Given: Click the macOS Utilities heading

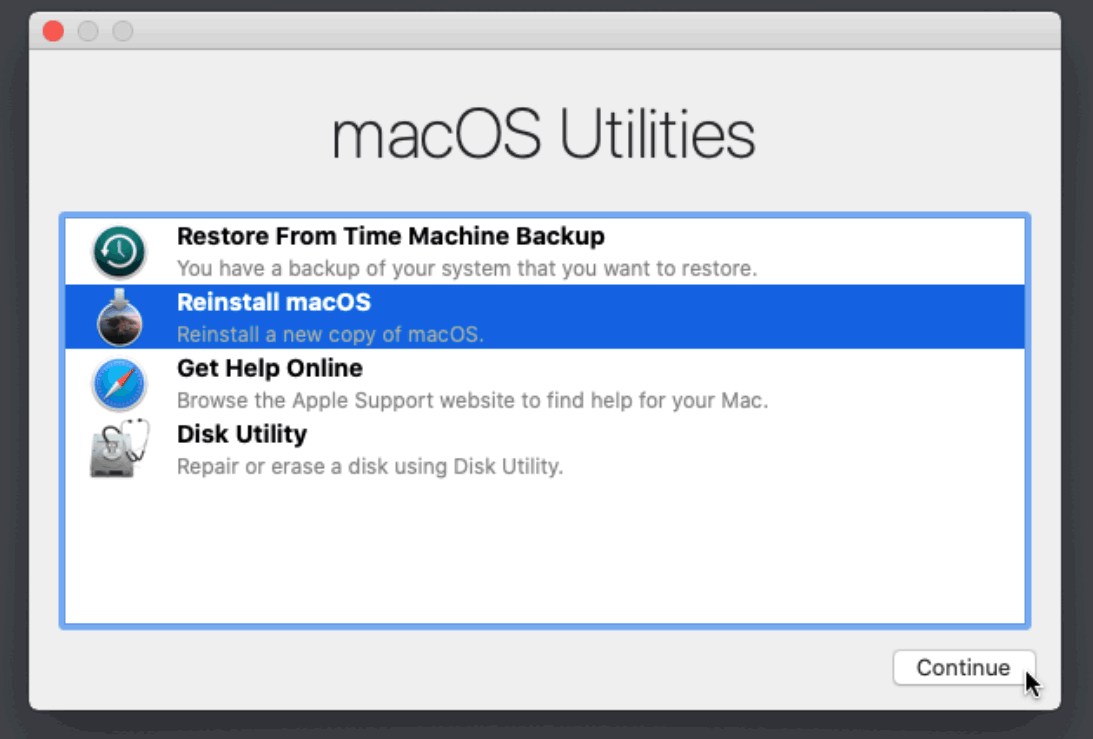Looking at the screenshot, I should (x=544, y=135).
